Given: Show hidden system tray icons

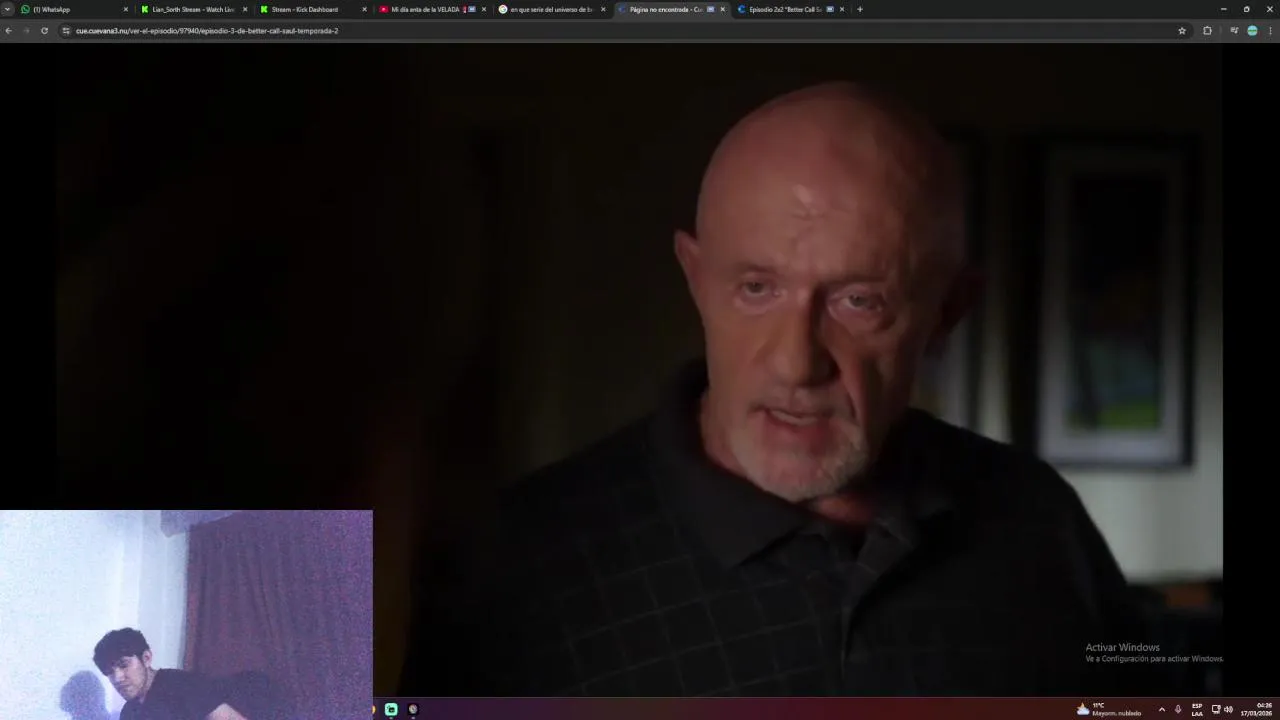Looking at the screenshot, I should click(1161, 709).
